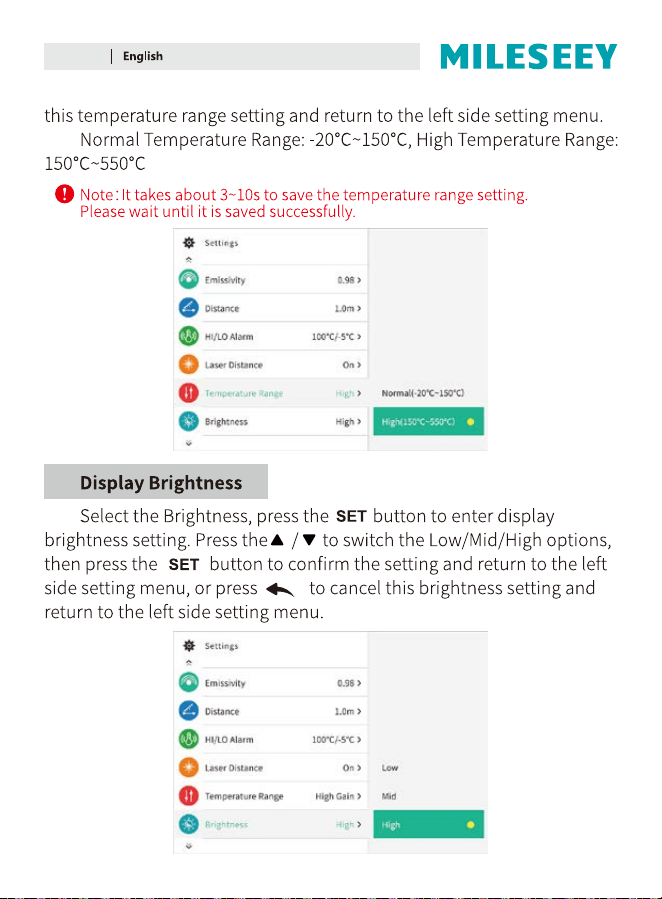Click the Display Brightness section heading
The width and height of the screenshot is (662, 899).
click(x=161, y=482)
